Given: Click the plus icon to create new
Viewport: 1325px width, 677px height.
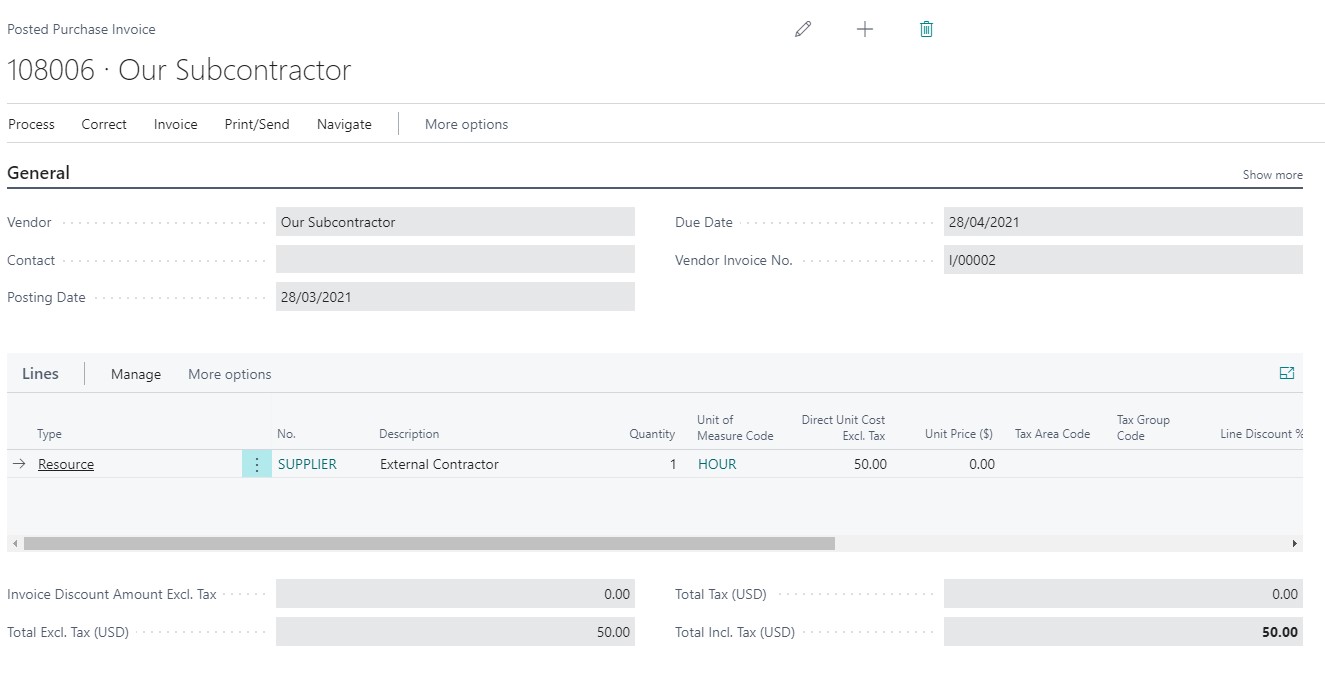Looking at the screenshot, I should point(865,30).
